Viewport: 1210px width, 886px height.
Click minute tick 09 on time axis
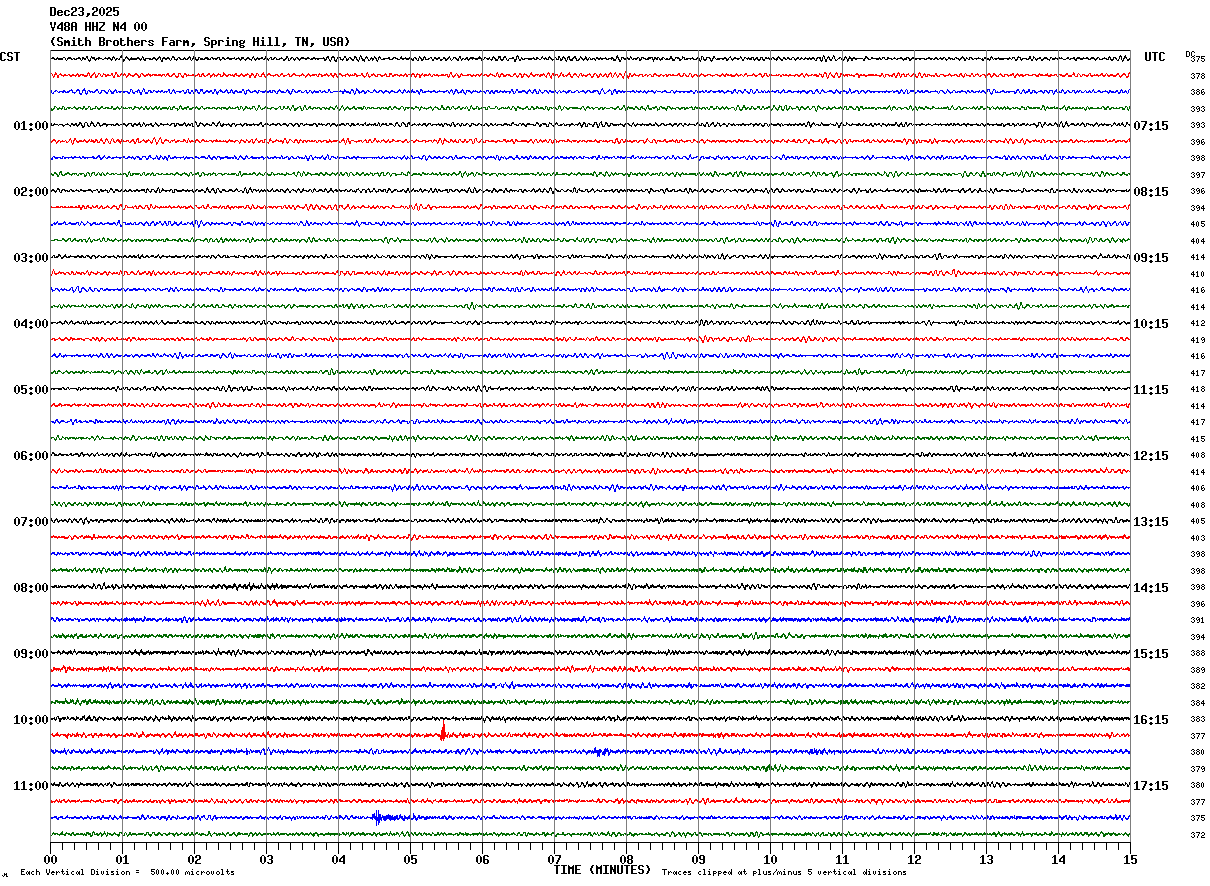pyautogui.click(x=698, y=859)
